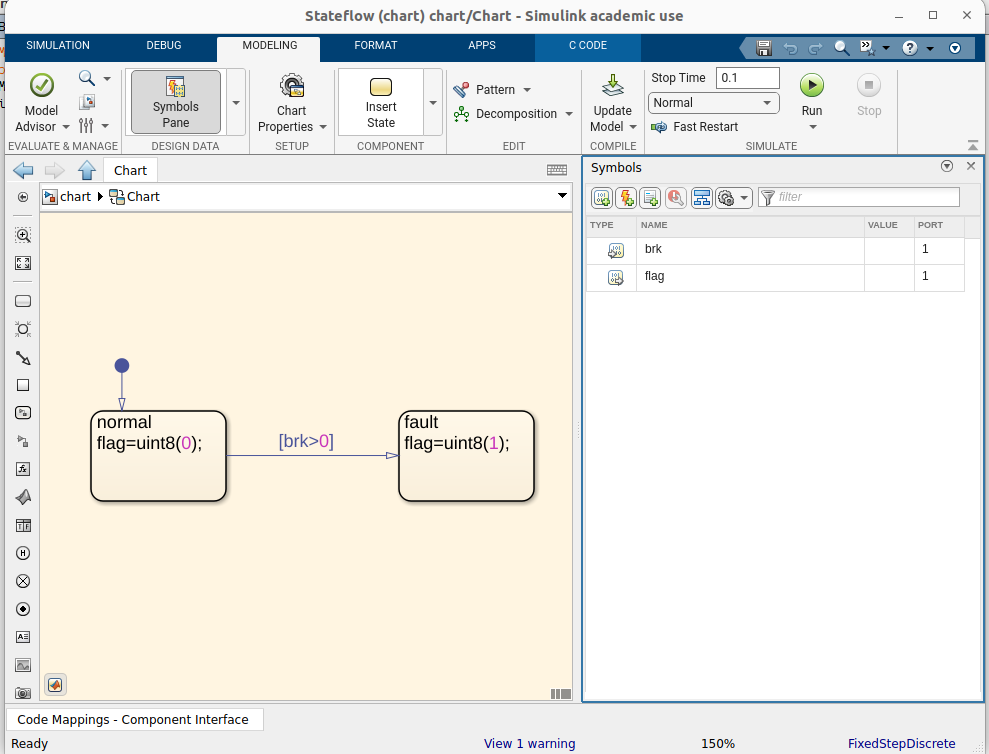
Task: Save the model with the floppy icon
Action: tap(763, 48)
